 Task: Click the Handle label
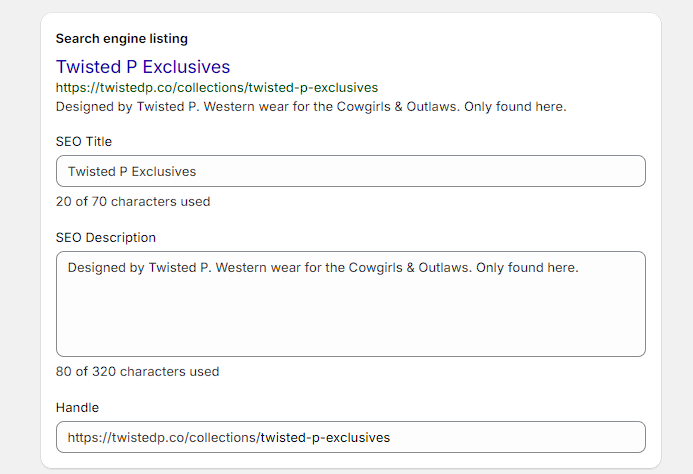pyautogui.click(x=77, y=408)
